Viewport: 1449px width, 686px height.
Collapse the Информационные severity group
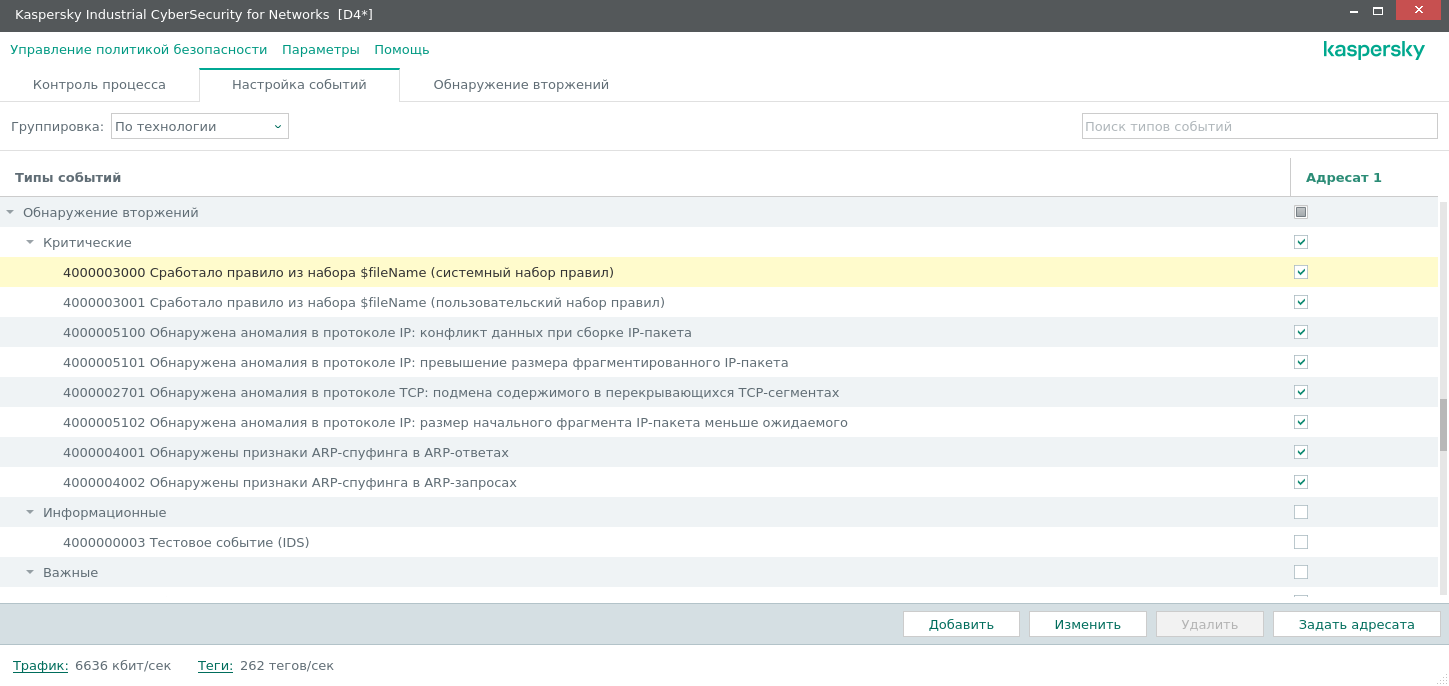coord(30,513)
